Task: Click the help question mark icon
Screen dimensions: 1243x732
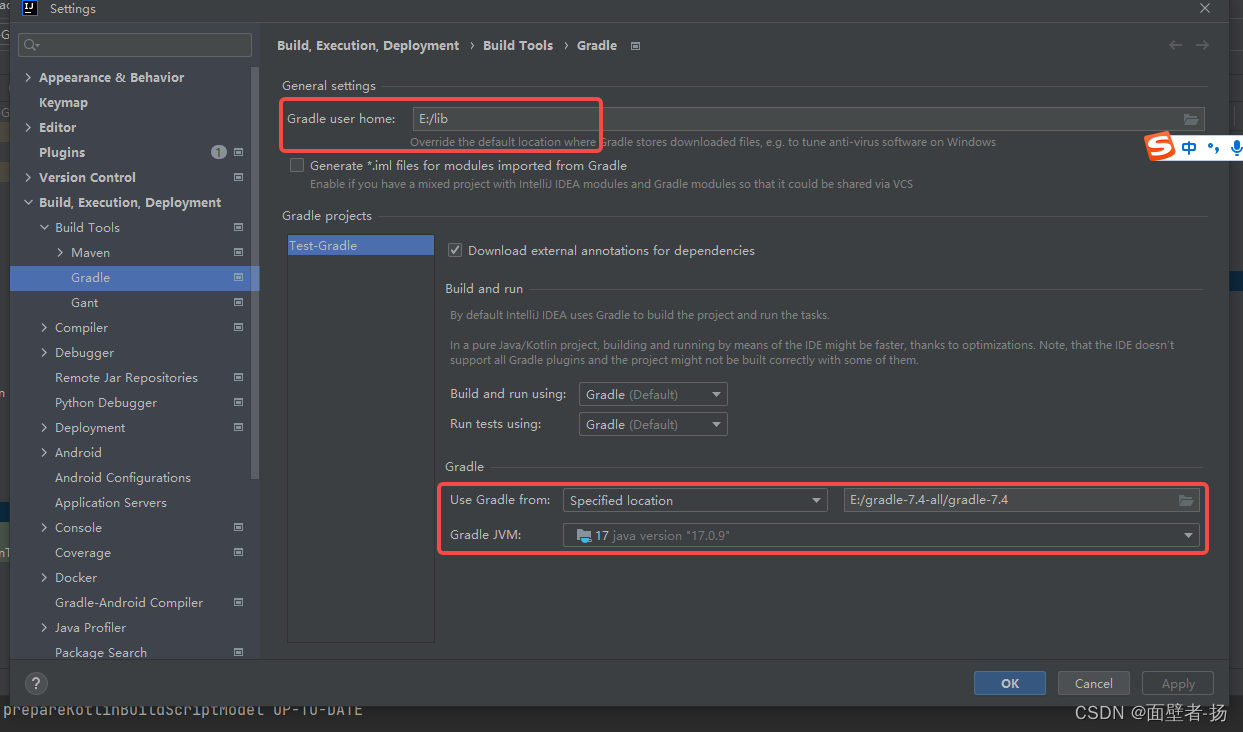Action: pos(36,684)
